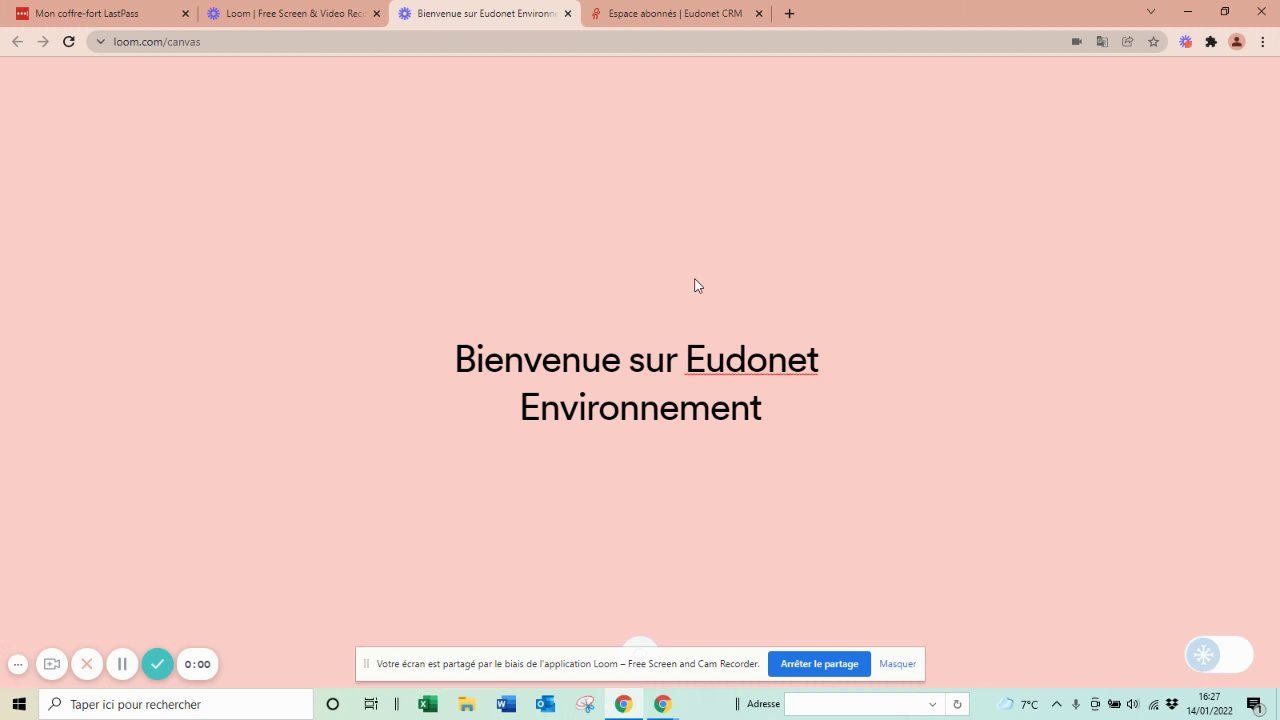The image size is (1280, 720).
Task: Click the 'Taper ici pour rechercher' search box
Action: coord(176,704)
